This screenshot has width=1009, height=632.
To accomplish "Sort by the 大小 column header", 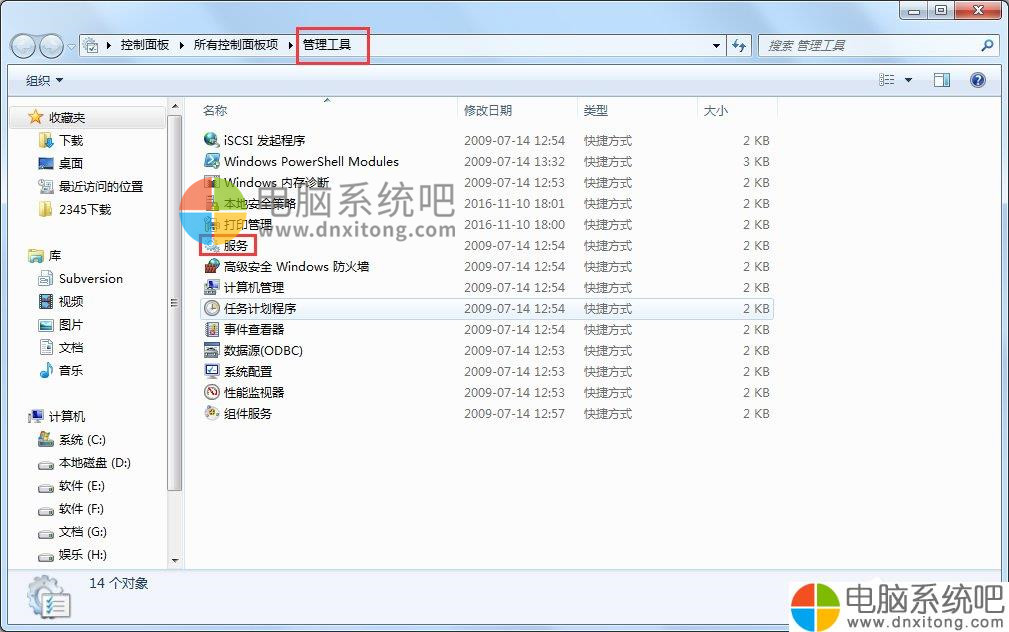I will (737, 110).
